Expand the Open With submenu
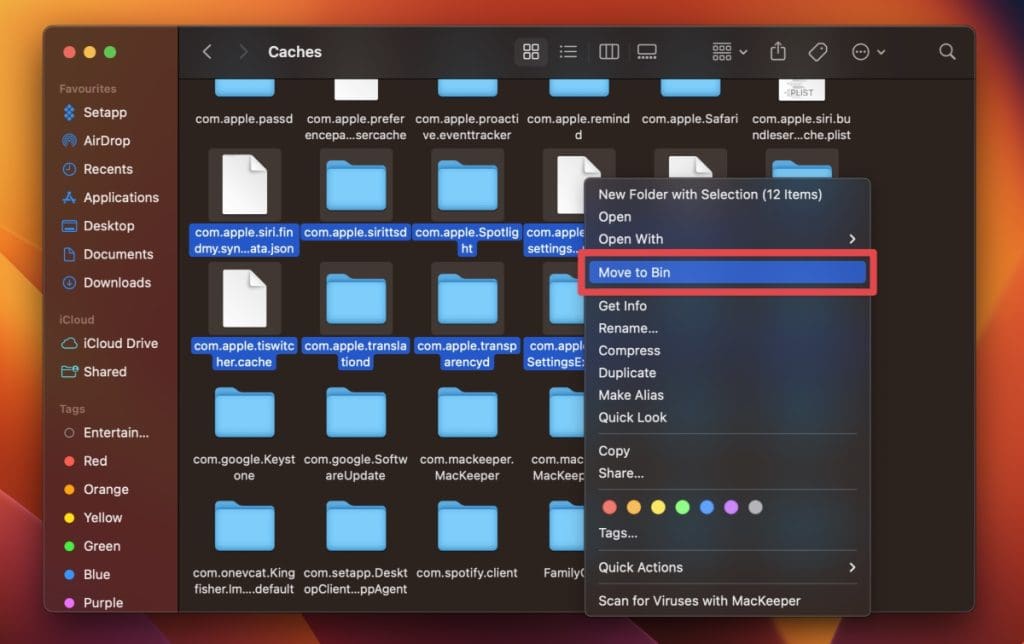 click(726, 239)
